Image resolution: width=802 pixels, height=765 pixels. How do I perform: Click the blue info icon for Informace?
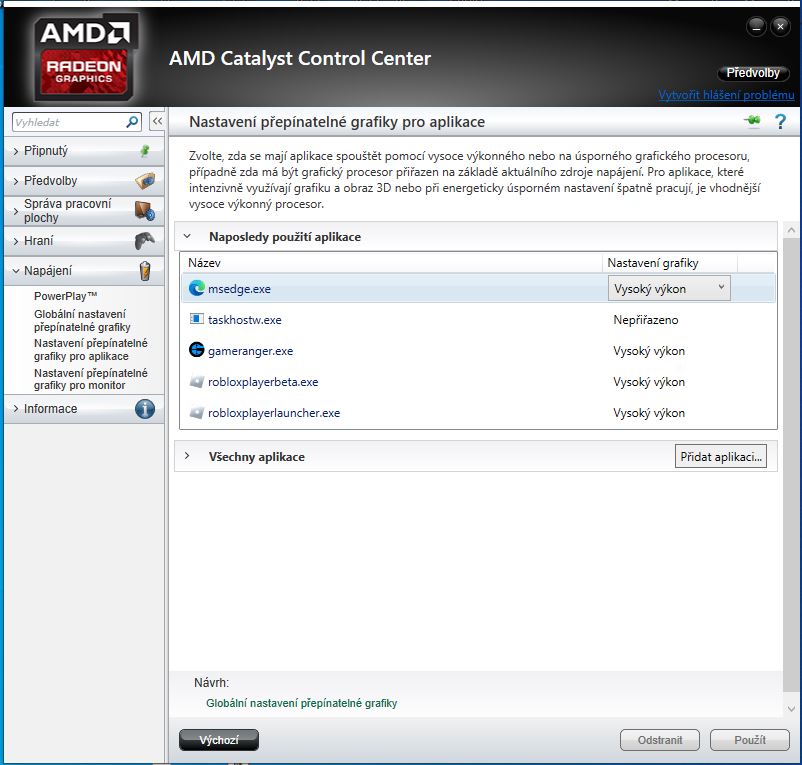coord(145,409)
